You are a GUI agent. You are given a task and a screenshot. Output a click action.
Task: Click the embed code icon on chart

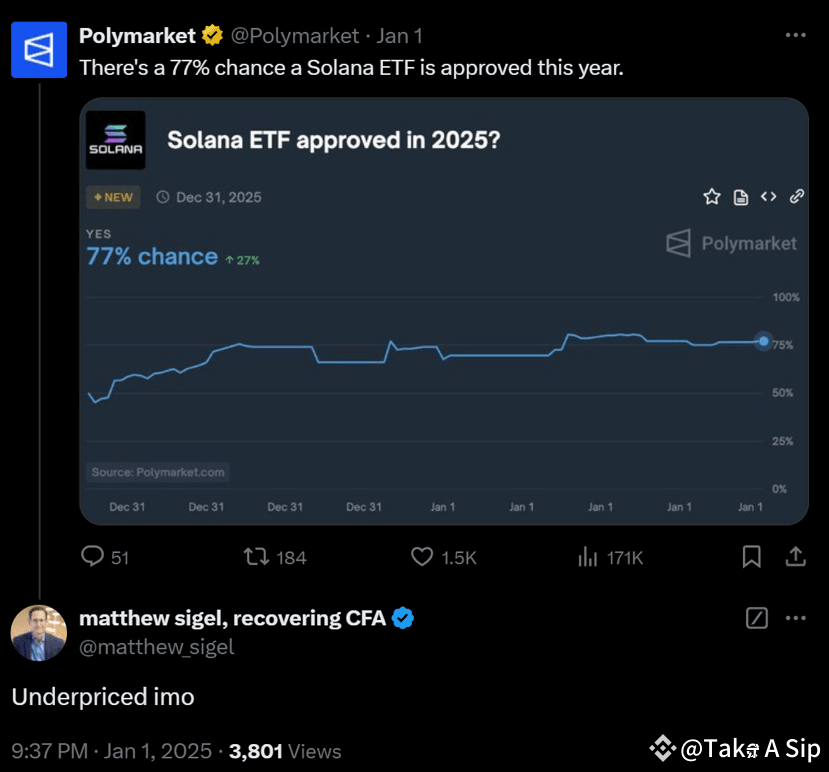pyautogui.click(x=768, y=197)
